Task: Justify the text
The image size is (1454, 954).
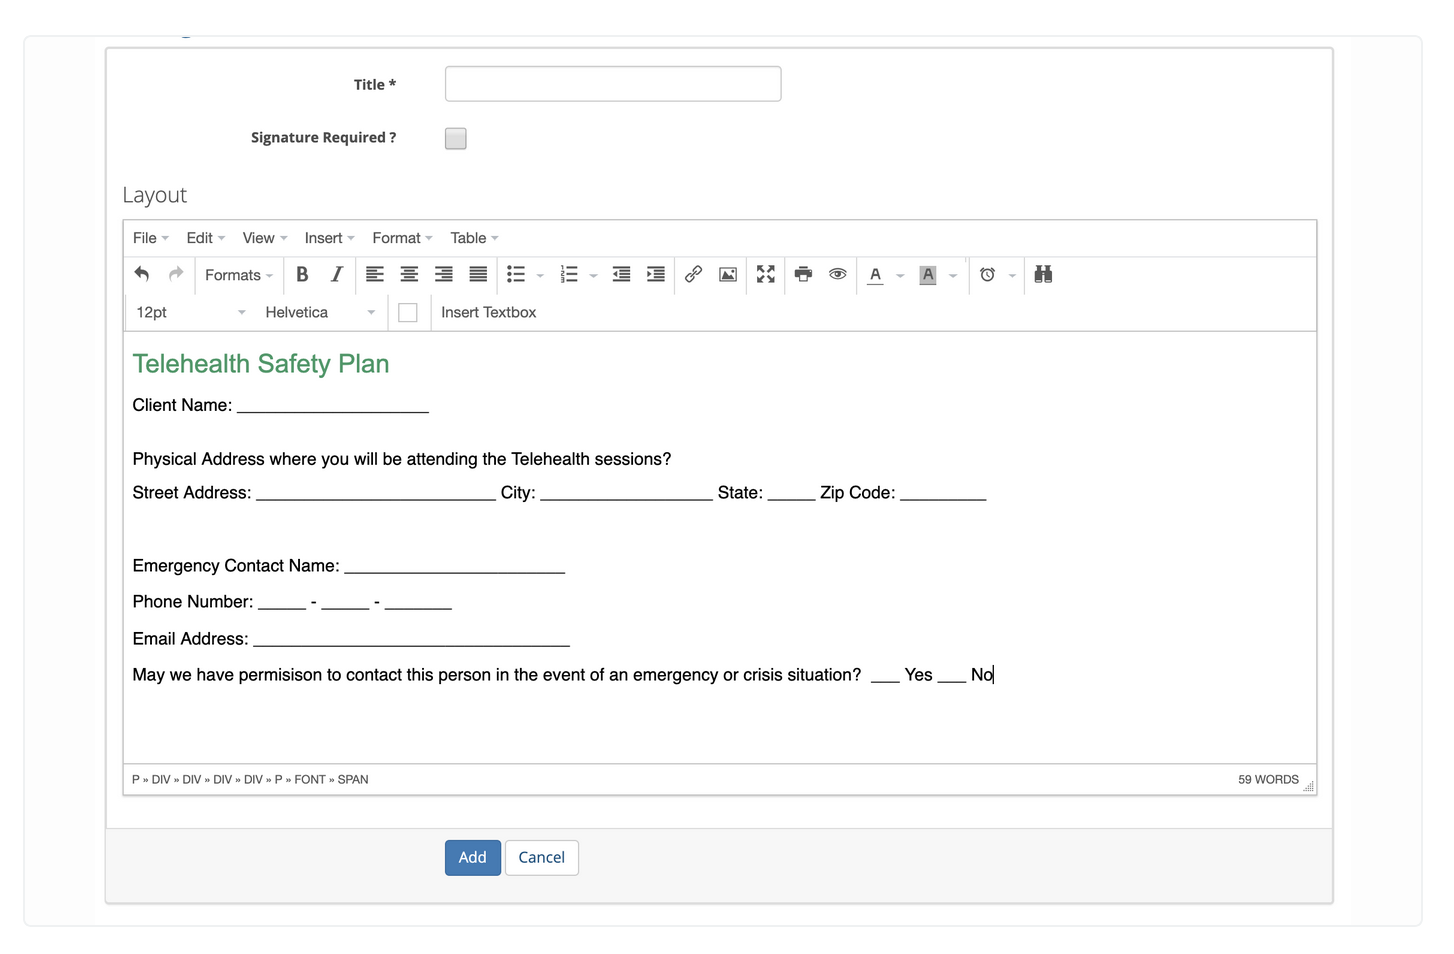Action: [478, 274]
